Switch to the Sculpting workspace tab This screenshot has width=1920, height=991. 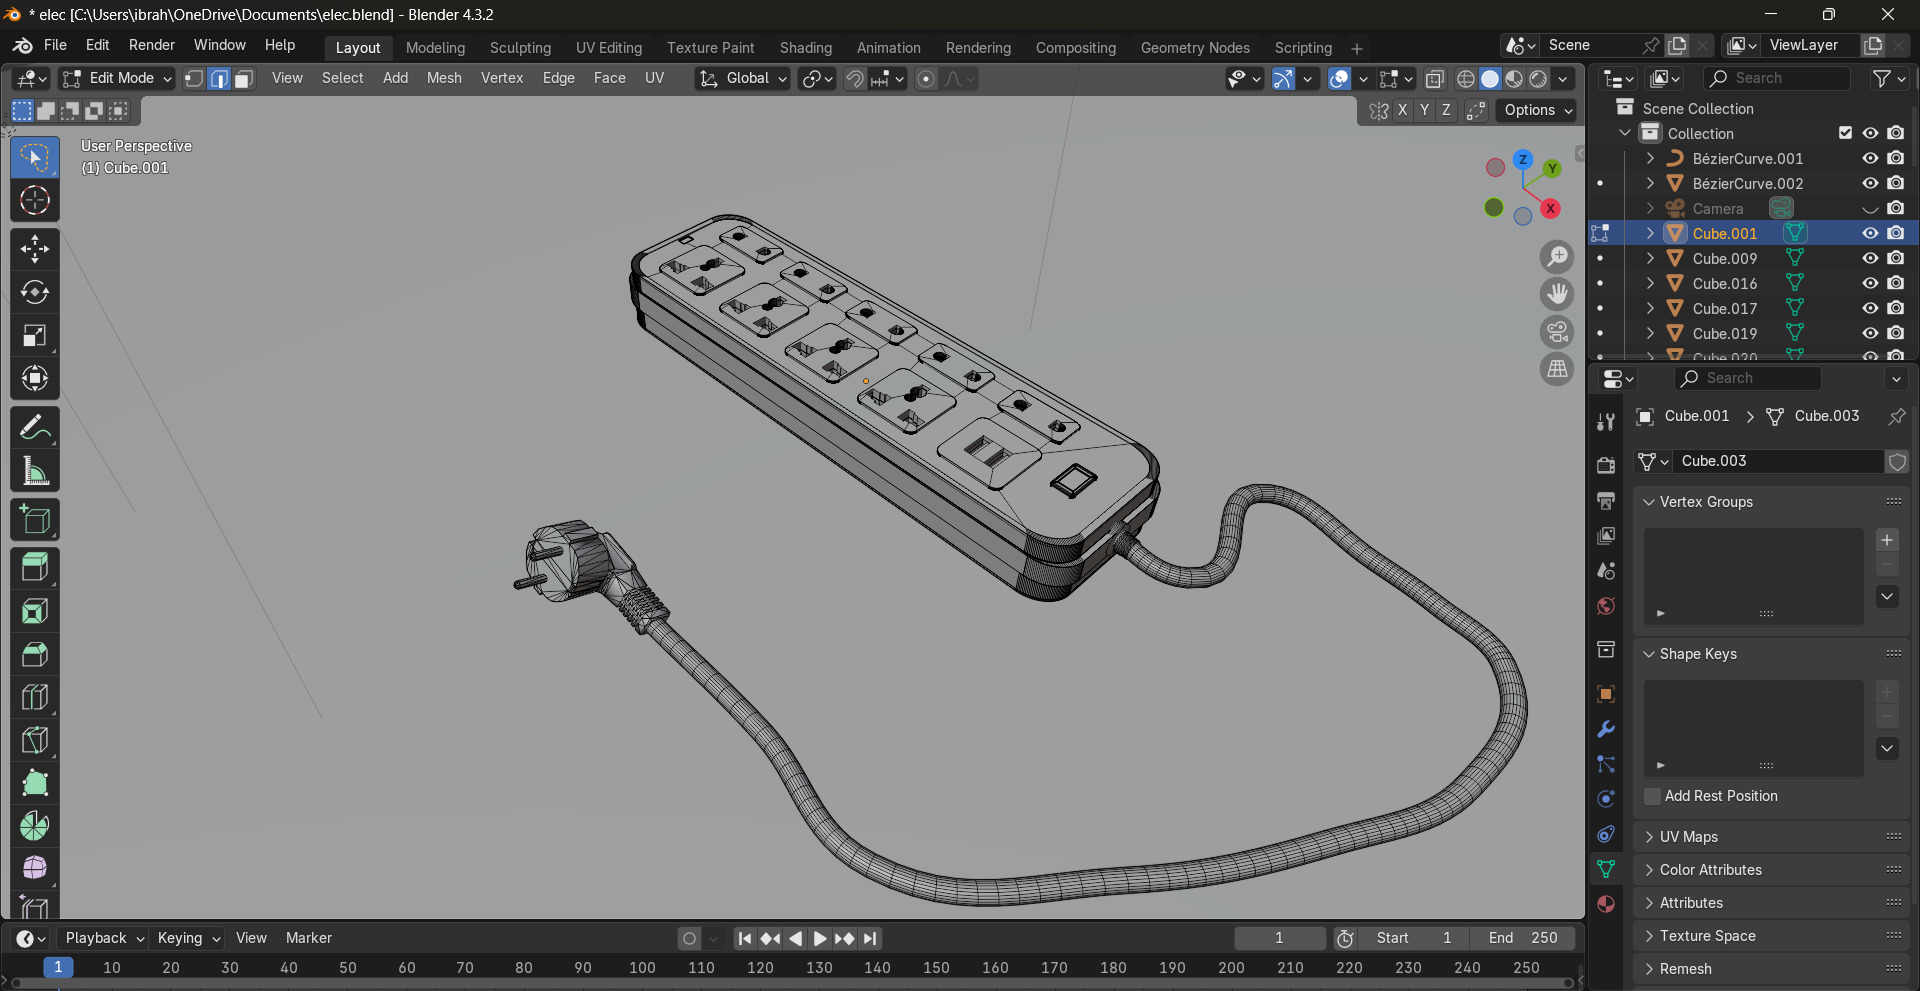(520, 48)
